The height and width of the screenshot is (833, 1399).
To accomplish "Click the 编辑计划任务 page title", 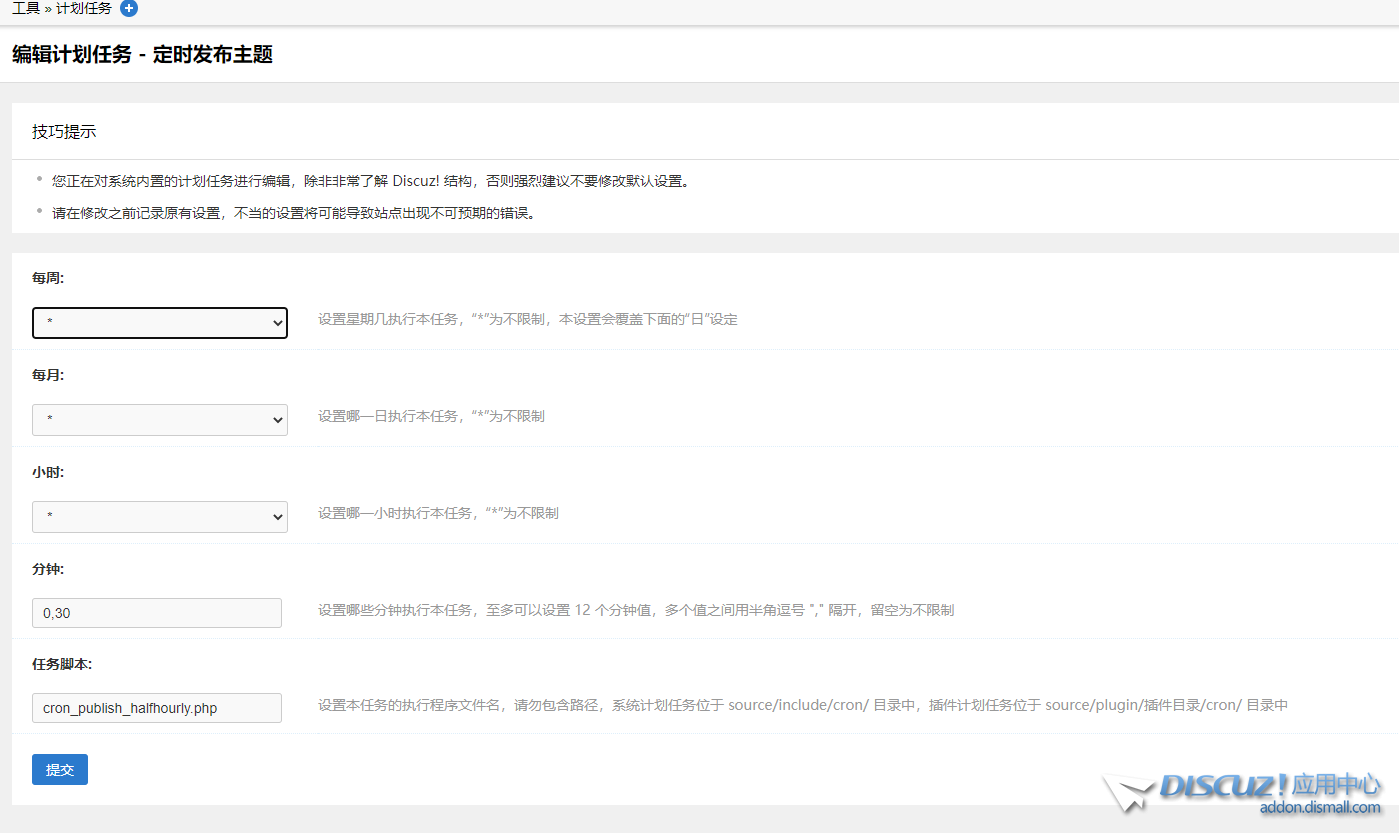I will point(142,55).
